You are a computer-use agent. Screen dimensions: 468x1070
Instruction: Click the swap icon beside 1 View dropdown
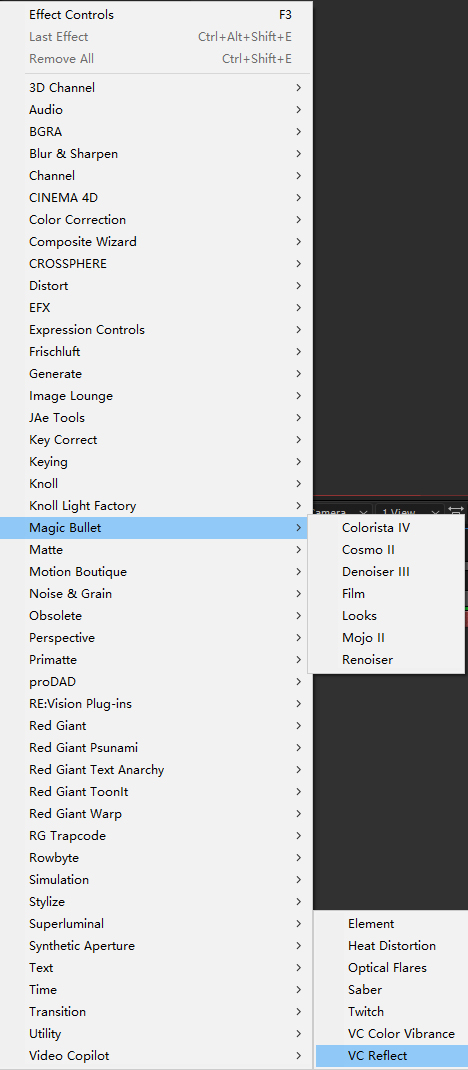(456, 510)
